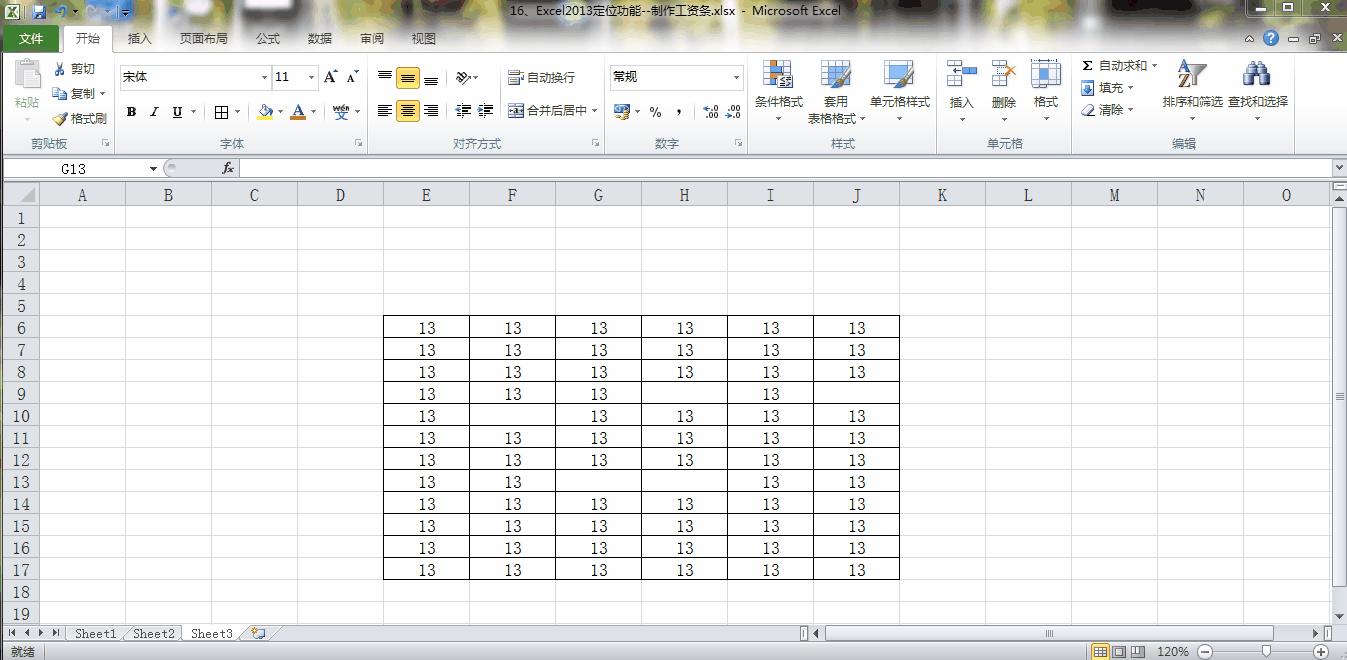Click the 自动换行 wrap text button

541,77
